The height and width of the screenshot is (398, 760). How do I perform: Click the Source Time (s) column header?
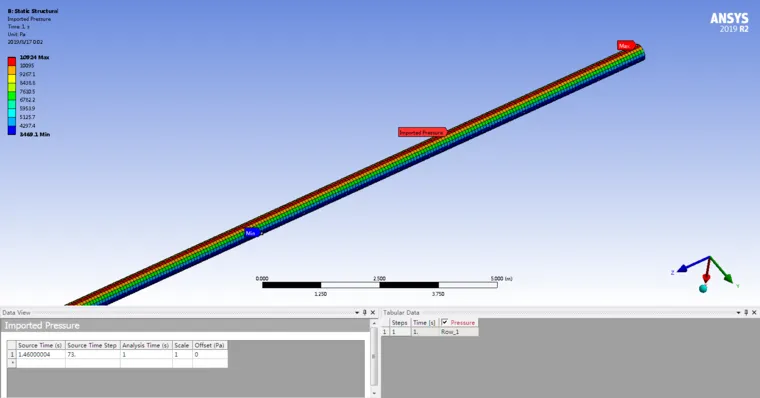41,345
